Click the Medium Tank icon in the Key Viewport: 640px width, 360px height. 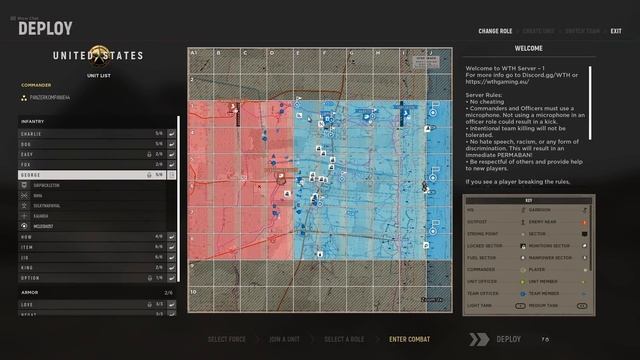tap(582, 306)
